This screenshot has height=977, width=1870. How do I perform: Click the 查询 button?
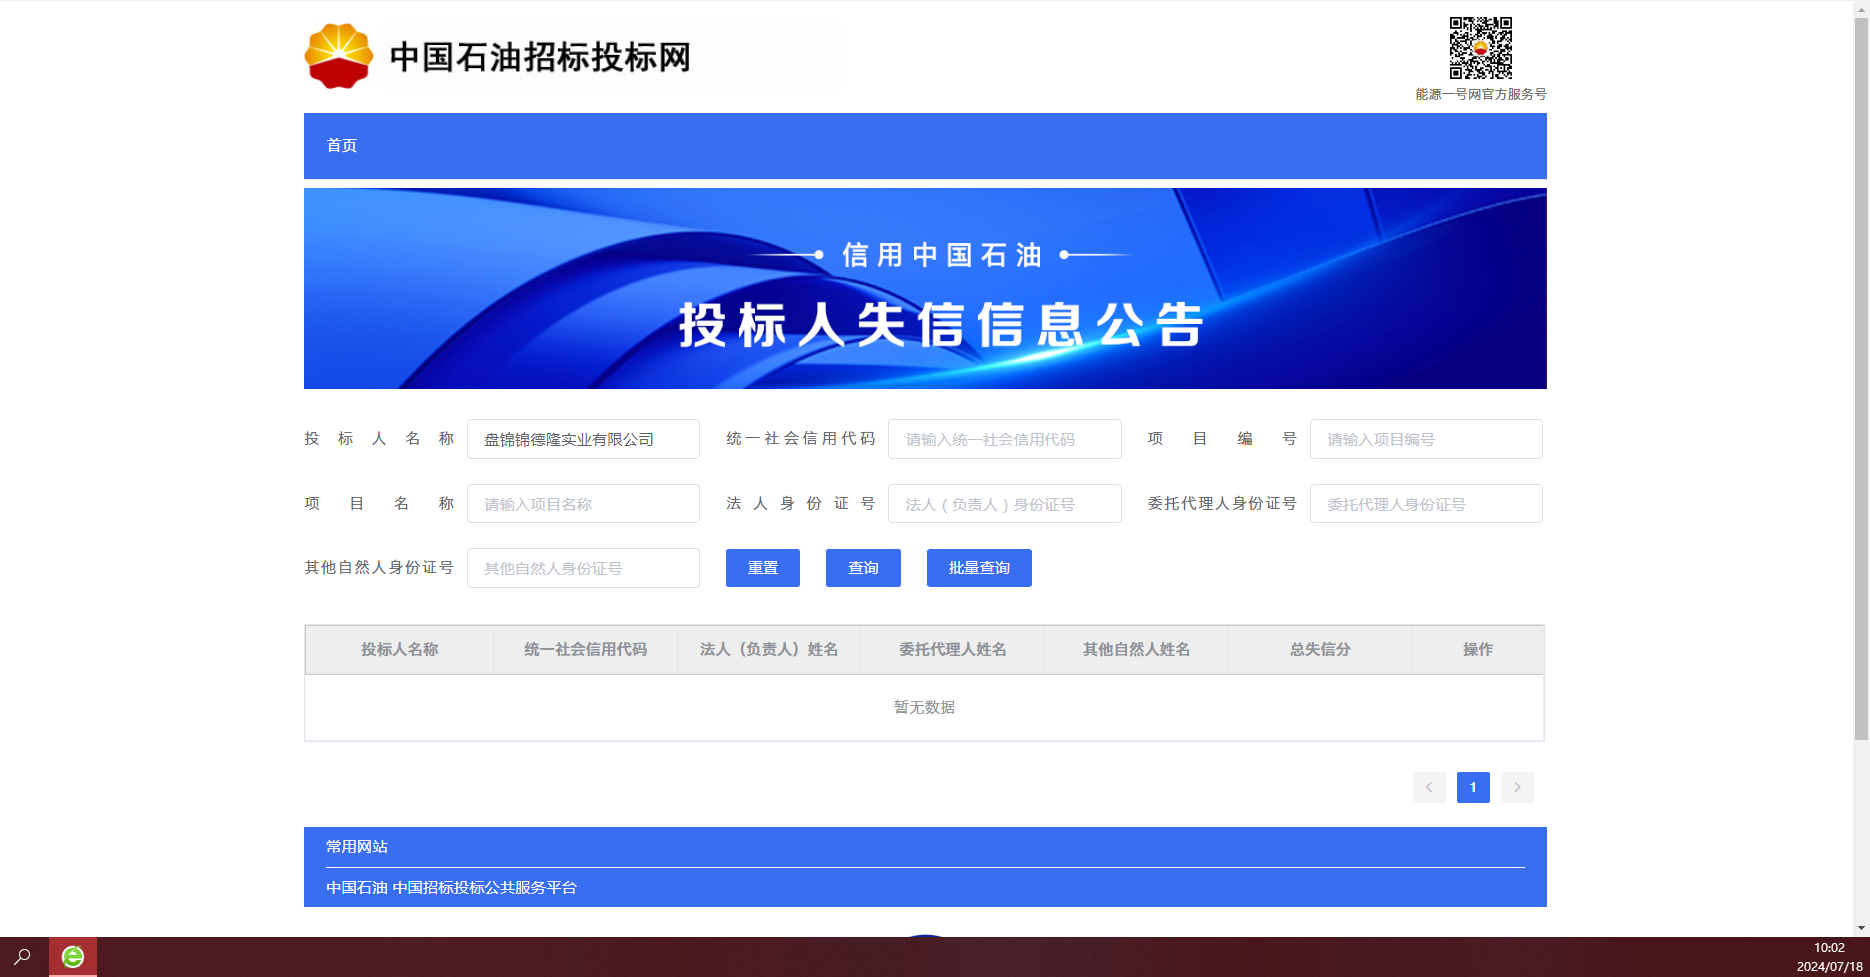(x=863, y=568)
